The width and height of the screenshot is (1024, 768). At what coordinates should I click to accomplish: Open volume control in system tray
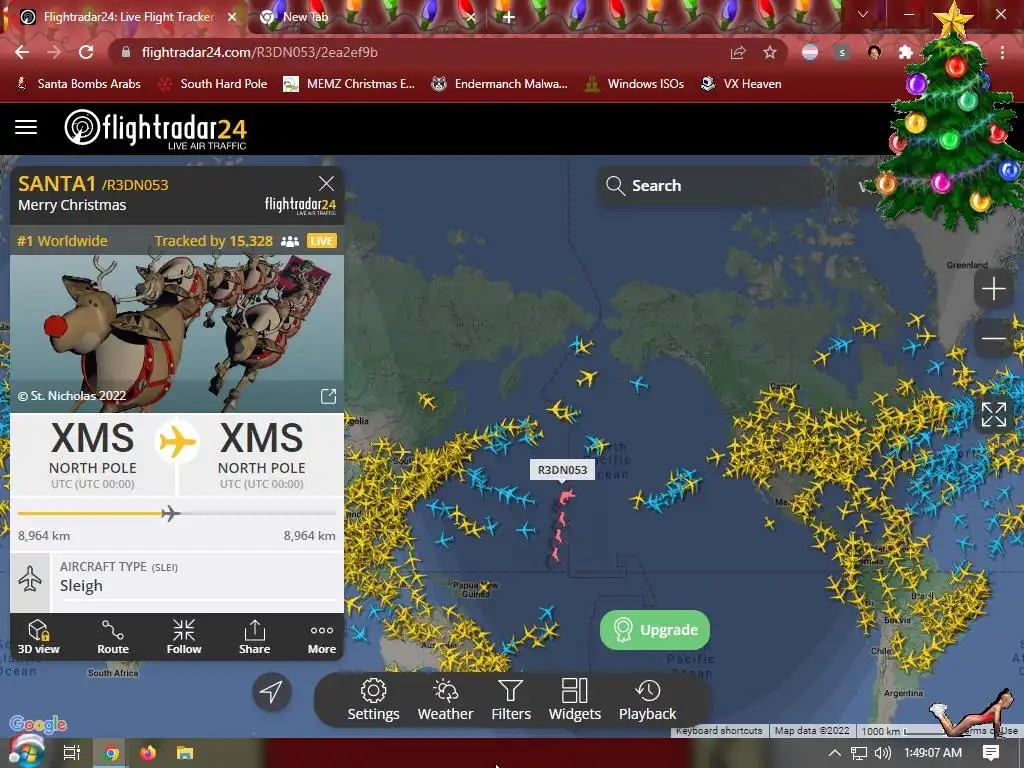(882, 753)
